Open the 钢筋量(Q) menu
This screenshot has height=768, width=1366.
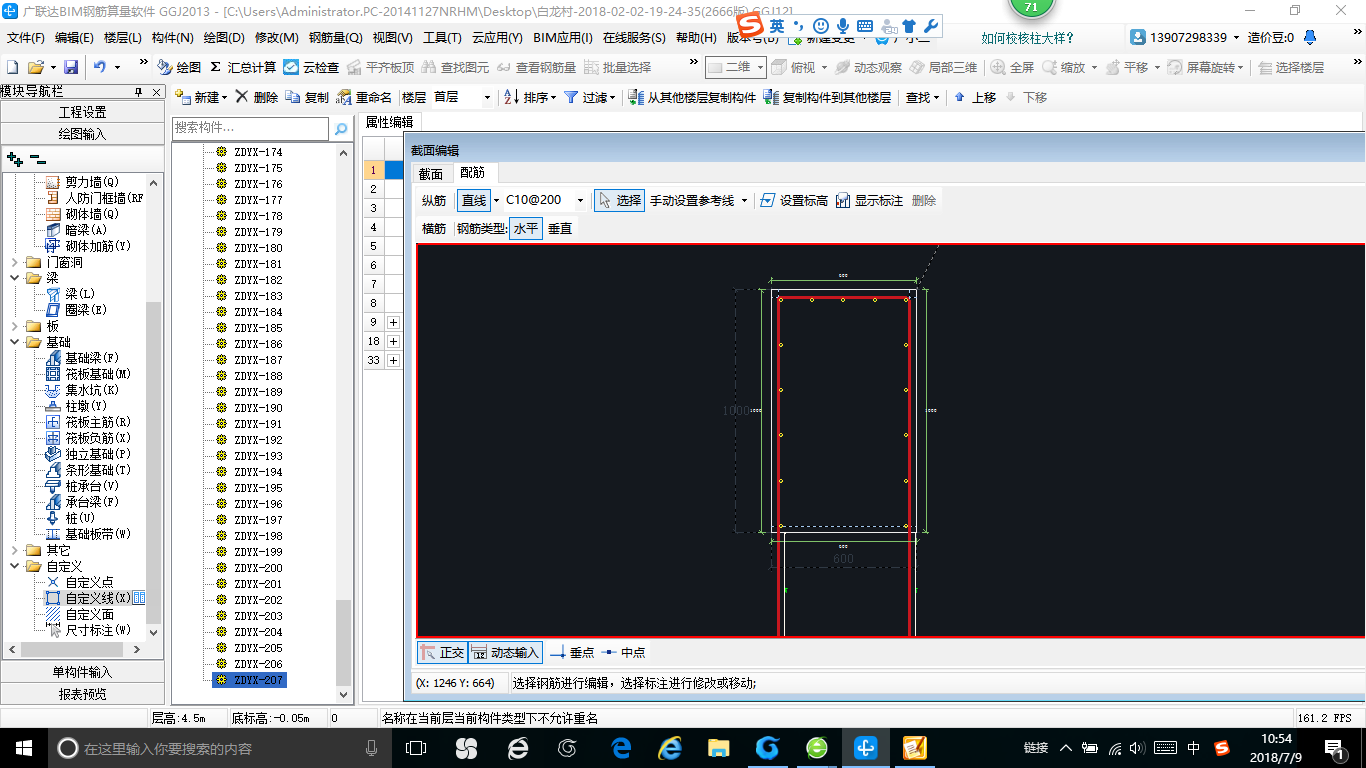click(x=335, y=37)
